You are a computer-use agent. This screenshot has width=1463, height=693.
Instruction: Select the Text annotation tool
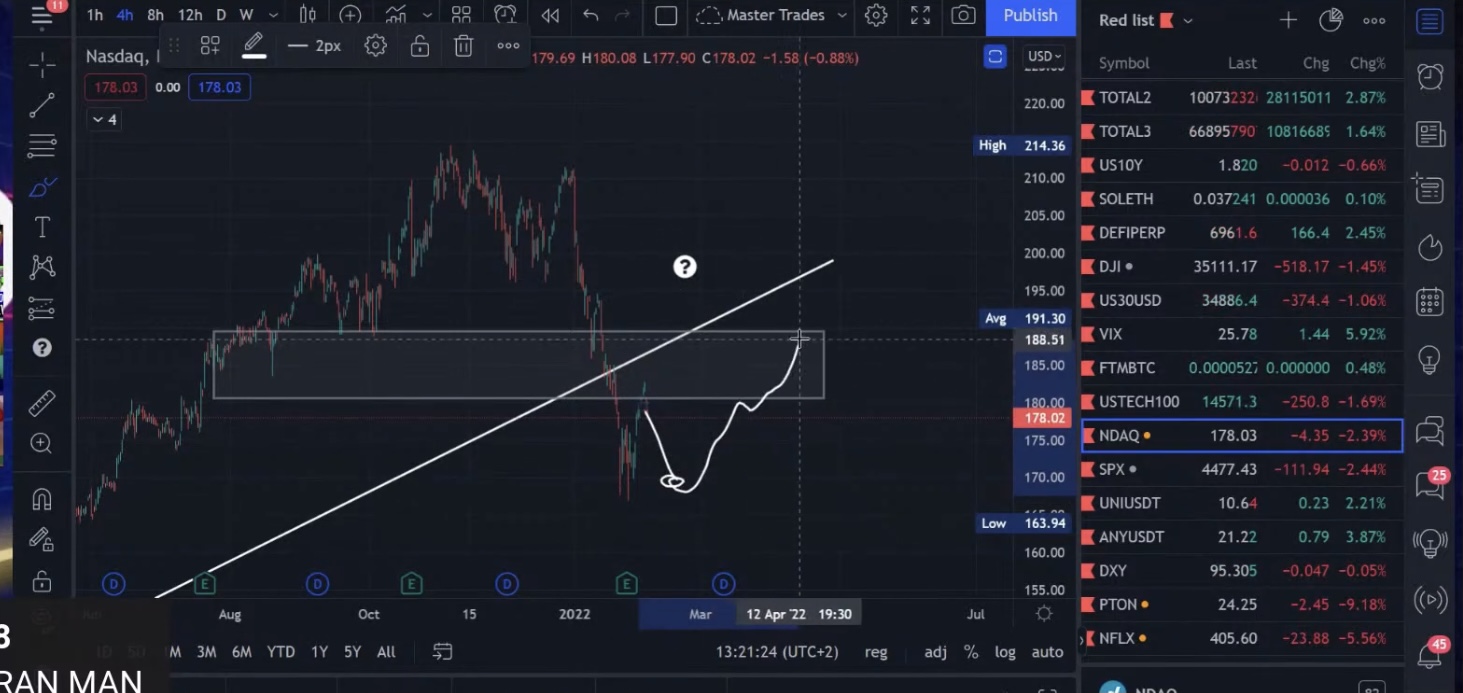pos(42,228)
